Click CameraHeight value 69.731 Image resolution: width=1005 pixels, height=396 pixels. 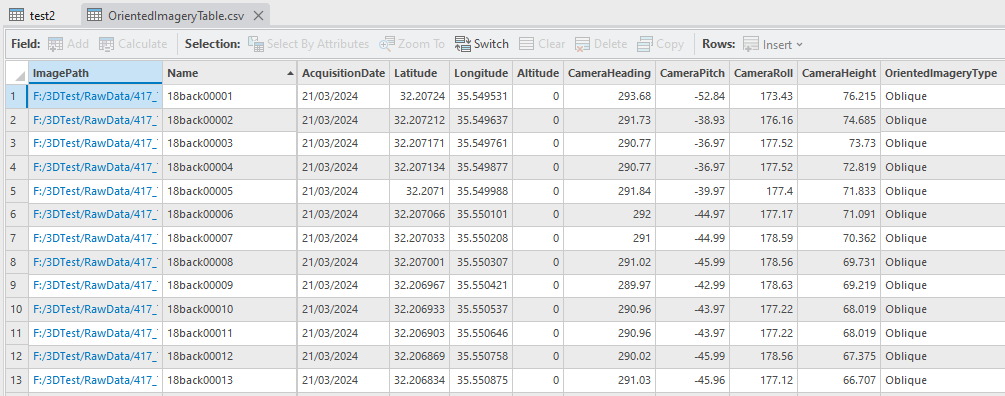click(839, 262)
